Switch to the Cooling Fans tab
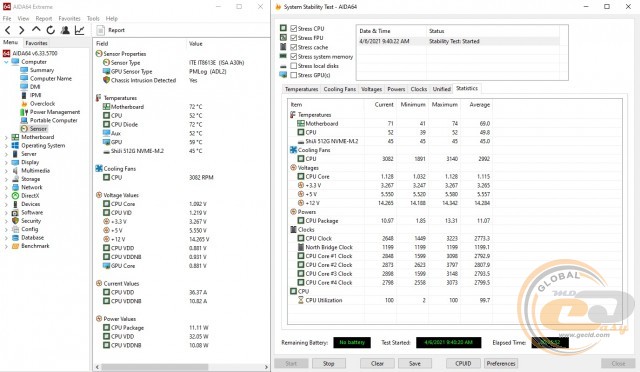Screen dimensions: 640x372 pos(340,89)
